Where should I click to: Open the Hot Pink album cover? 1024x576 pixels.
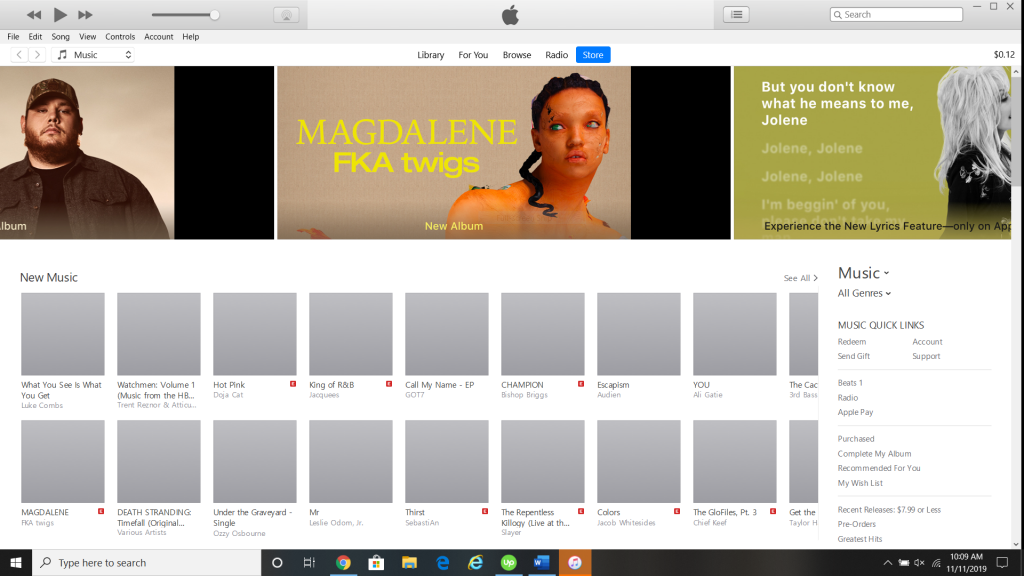pos(255,334)
